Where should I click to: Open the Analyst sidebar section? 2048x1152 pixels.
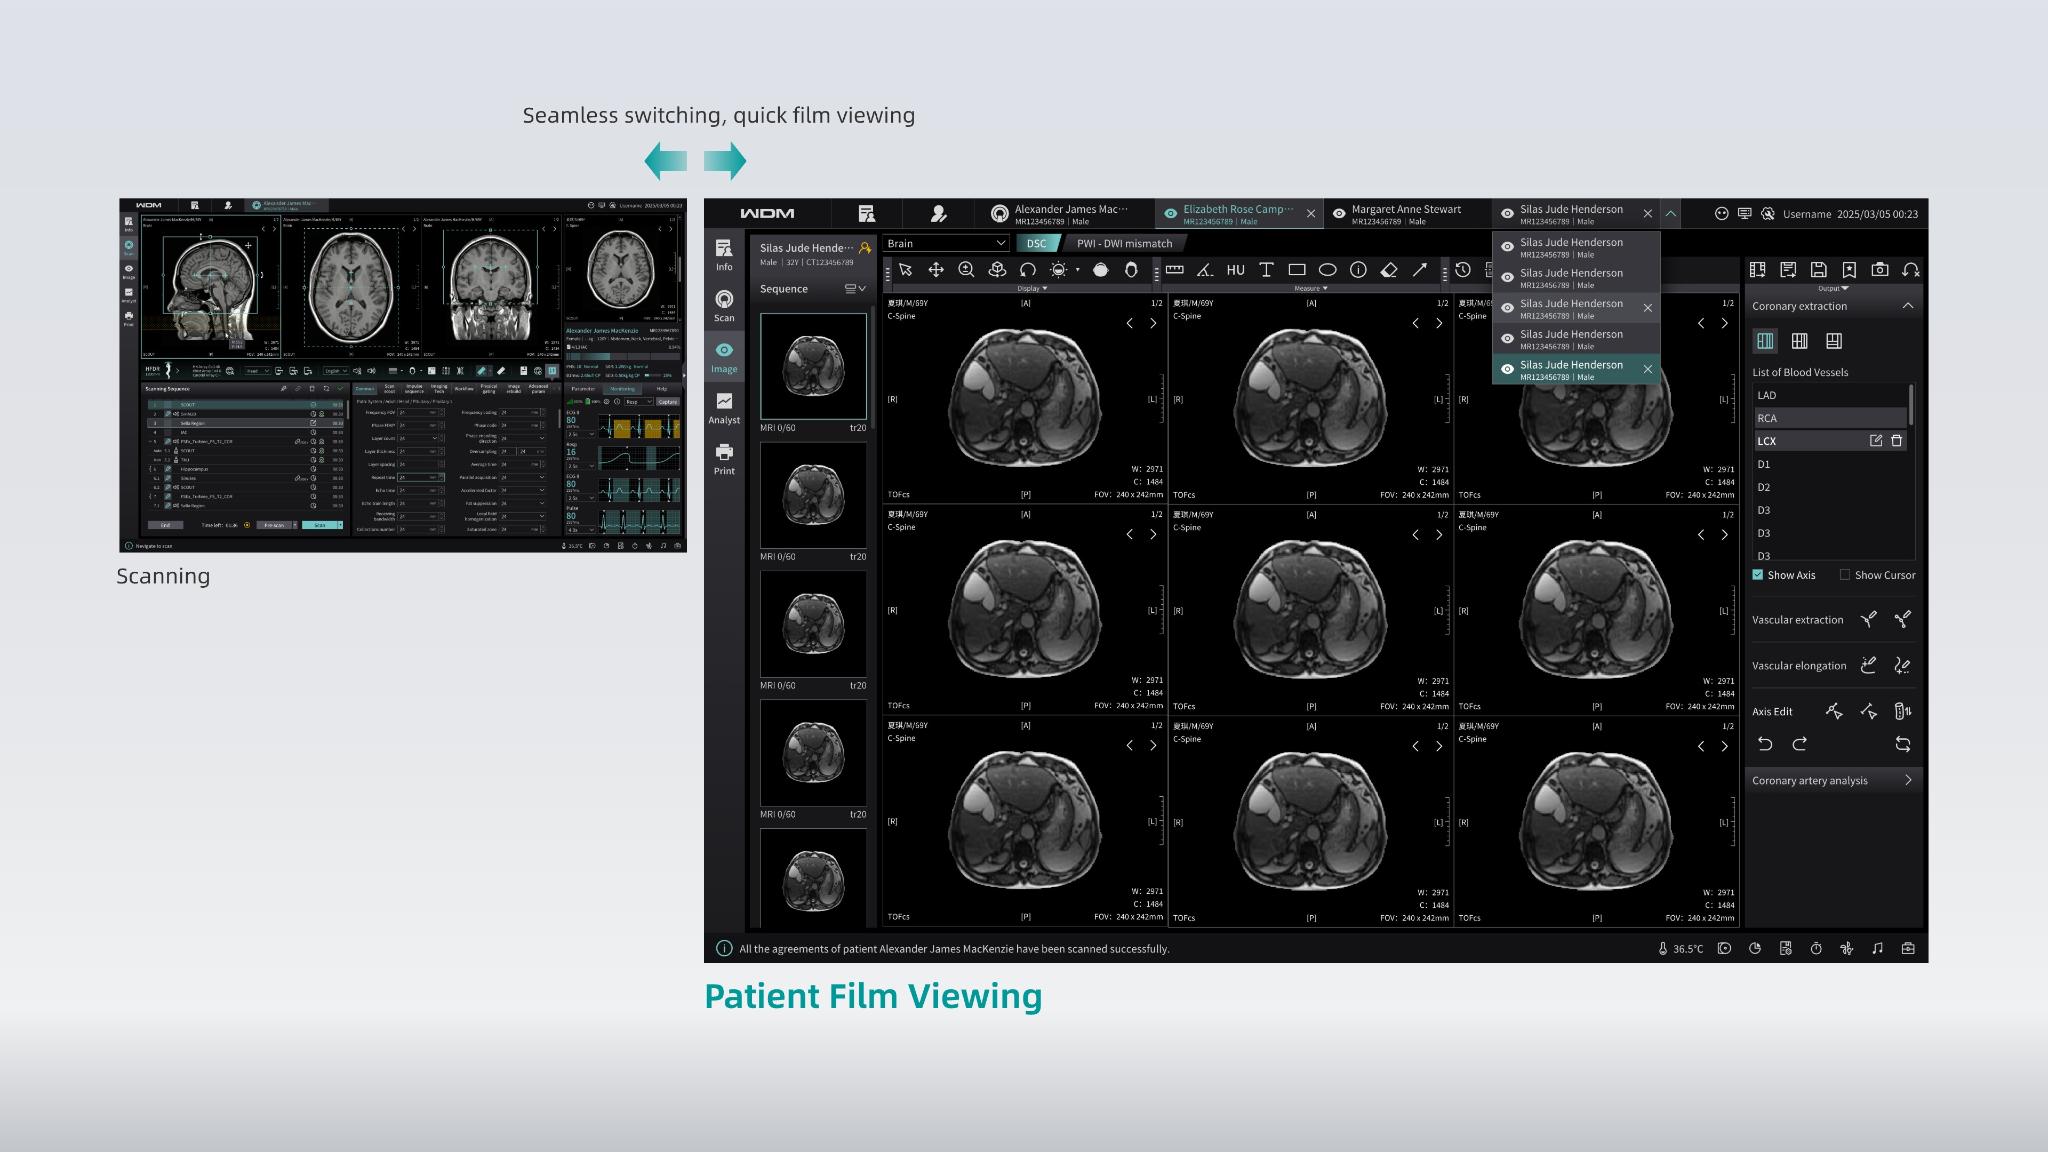pyautogui.click(x=724, y=407)
